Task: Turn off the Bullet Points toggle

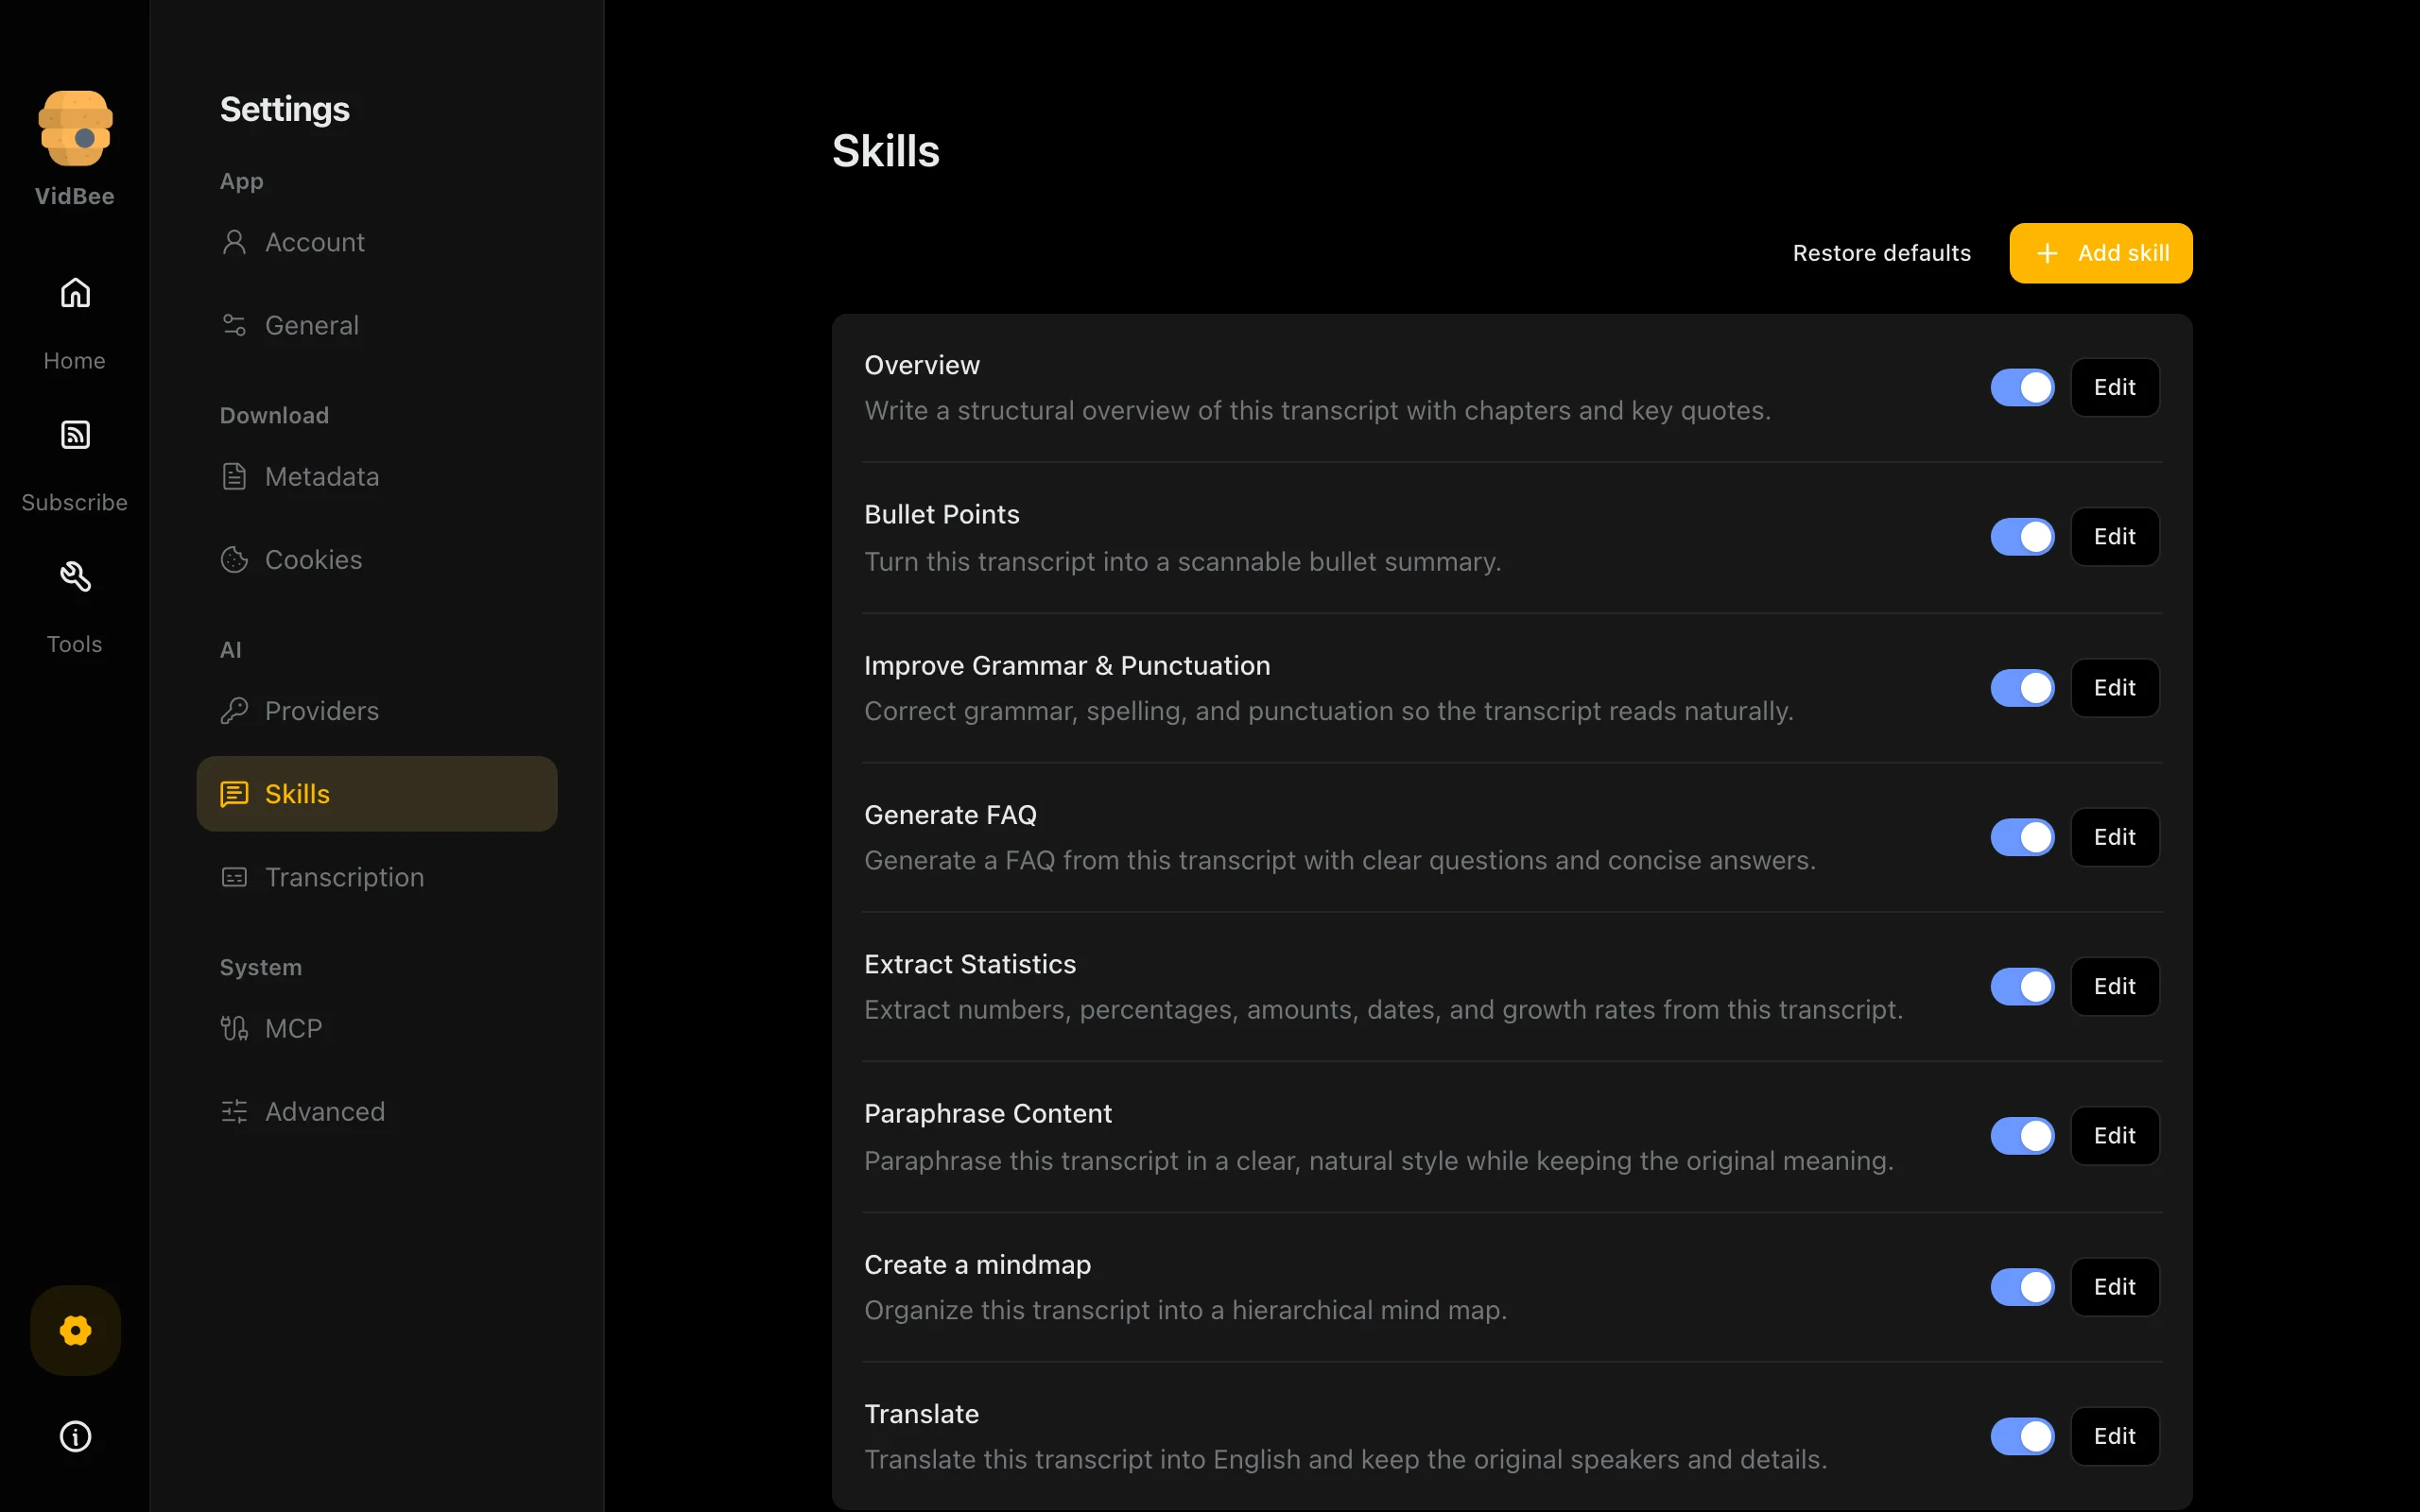Action: tap(2022, 537)
